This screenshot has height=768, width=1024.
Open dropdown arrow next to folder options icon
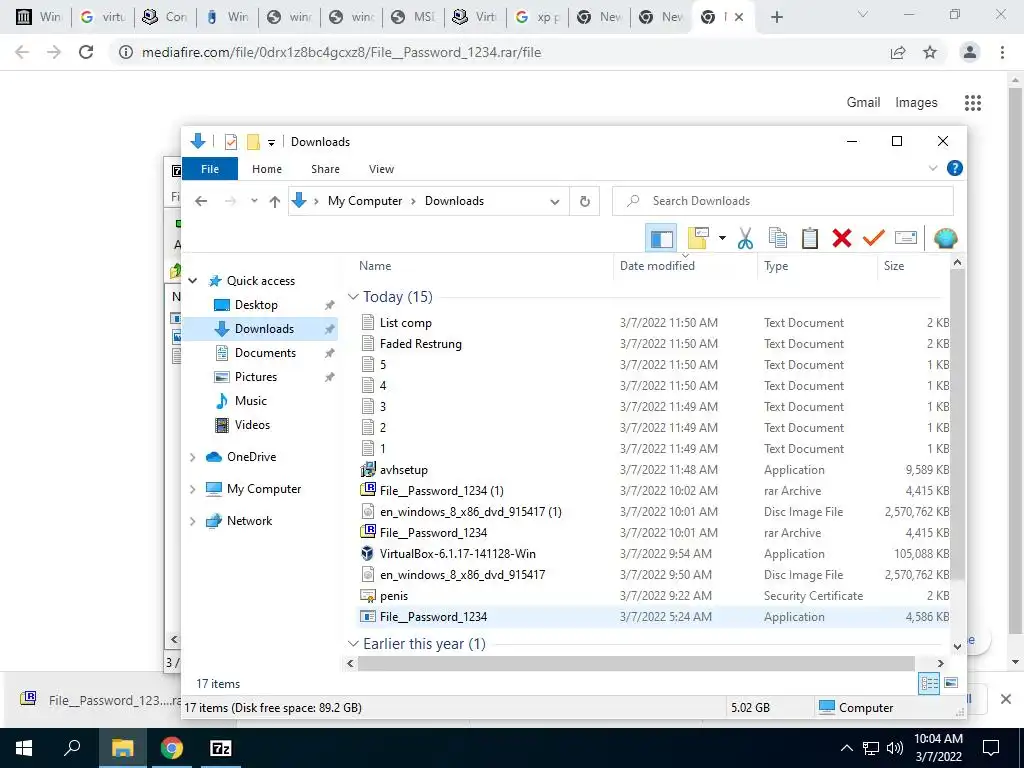pos(722,238)
